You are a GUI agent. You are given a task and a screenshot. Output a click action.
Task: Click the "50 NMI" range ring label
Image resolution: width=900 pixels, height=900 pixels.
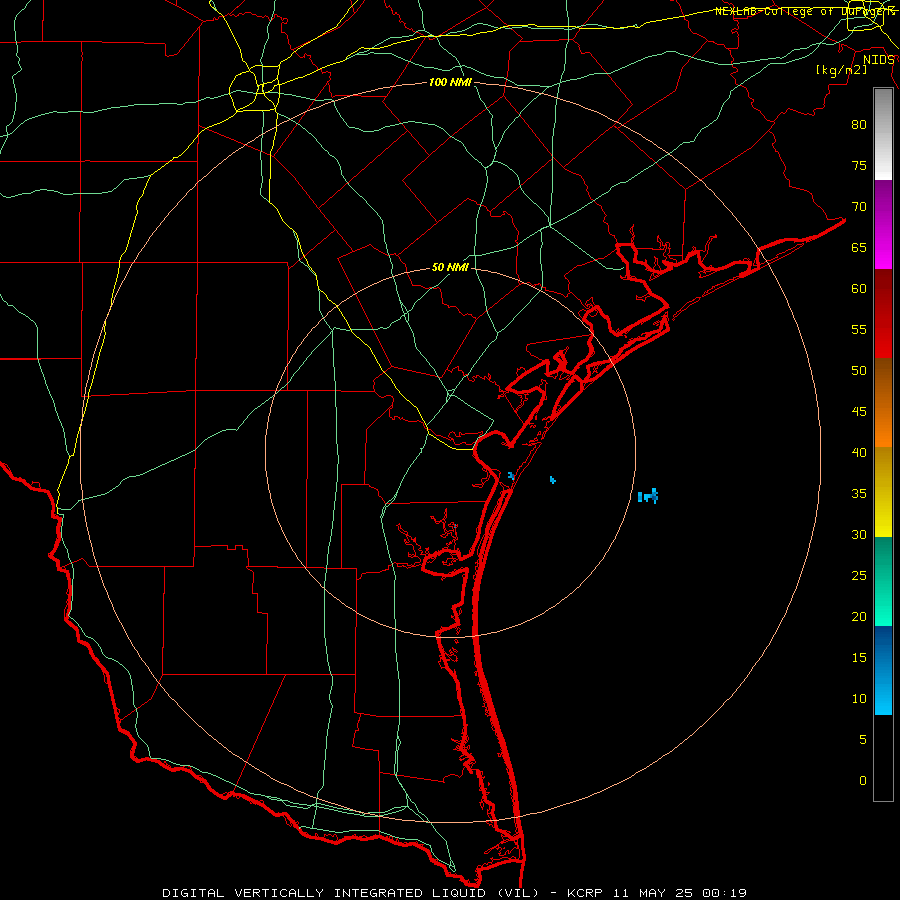[x=450, y=267]
